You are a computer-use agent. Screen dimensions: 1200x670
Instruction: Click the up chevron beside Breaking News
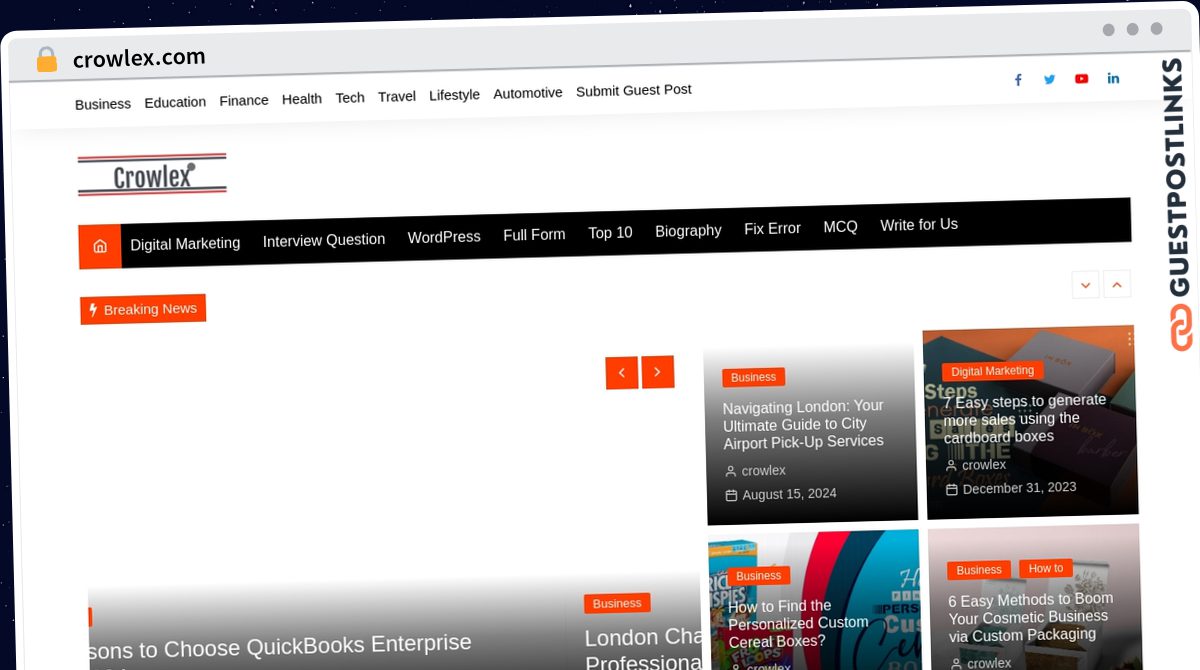pyautogui.click(x=1117, y=283)
